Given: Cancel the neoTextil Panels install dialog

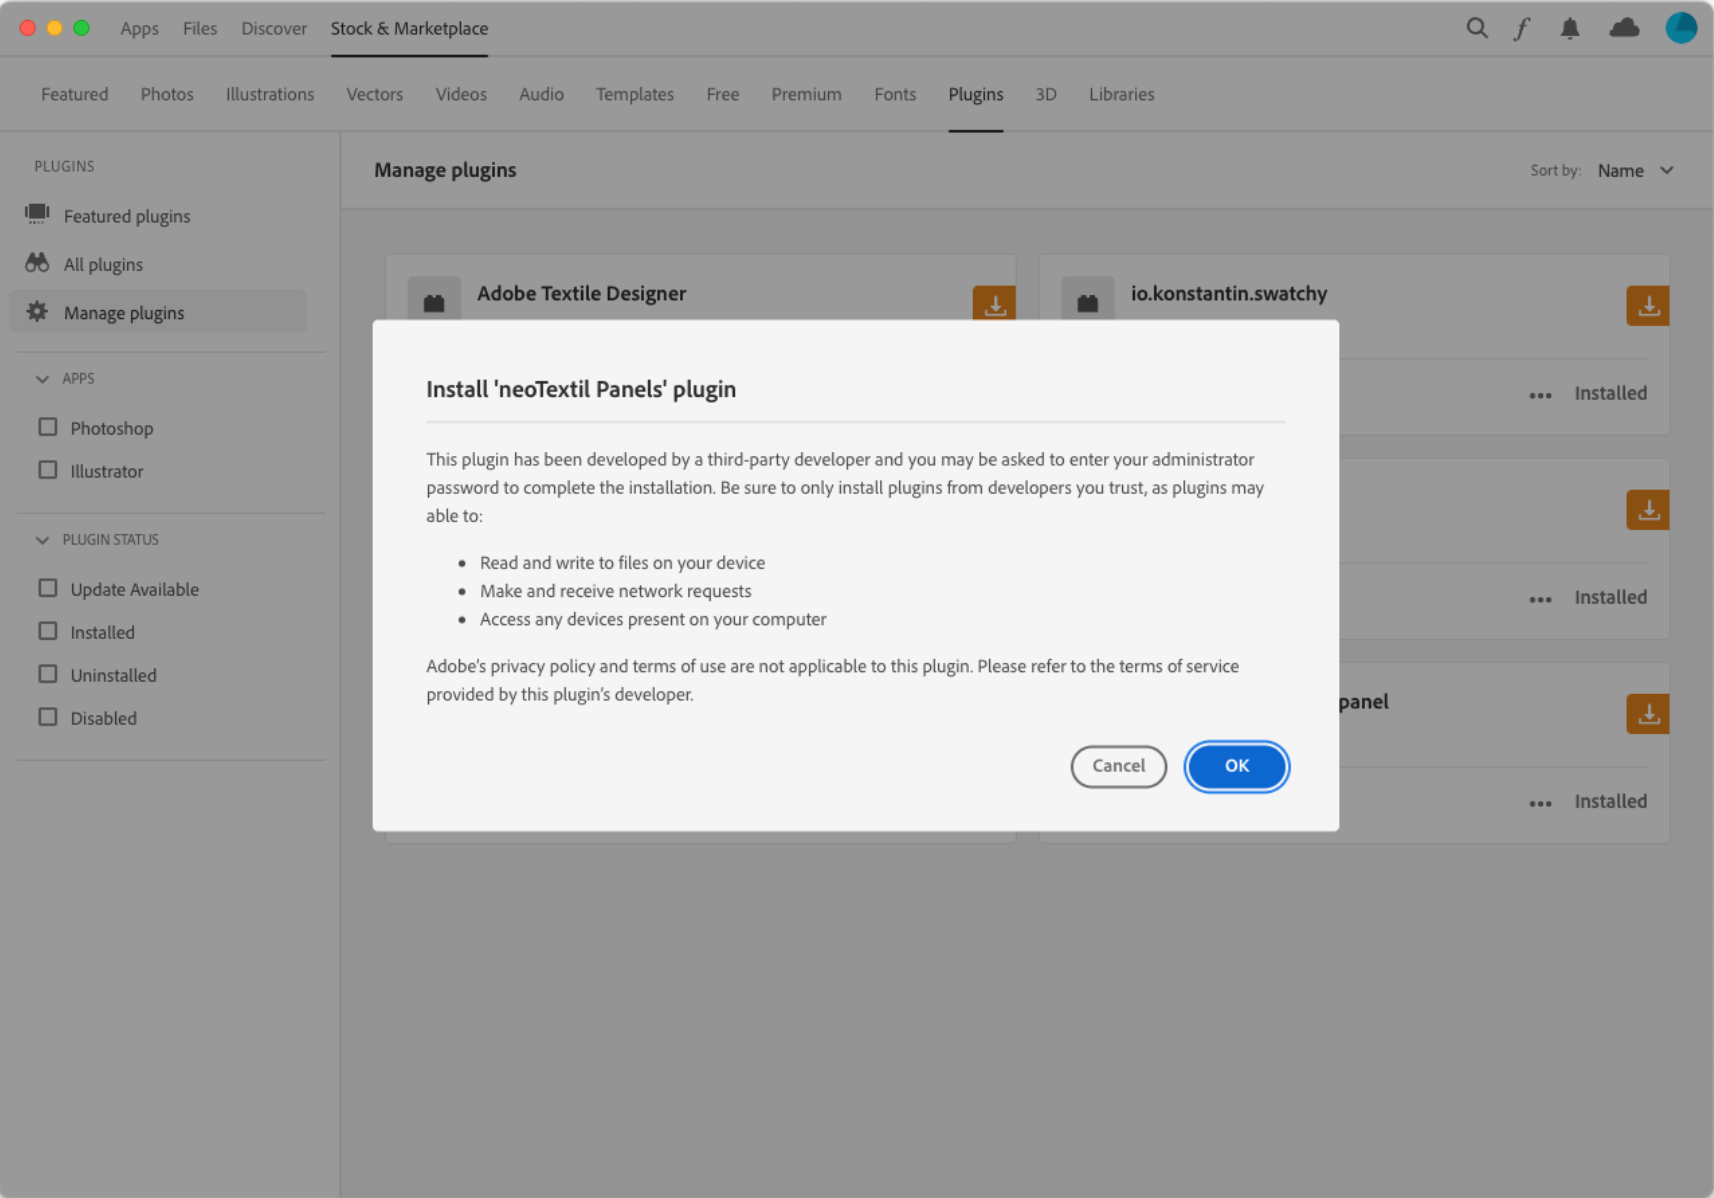Looking at the screenshot, I should pyautogui.click(x=1118, y=766).
